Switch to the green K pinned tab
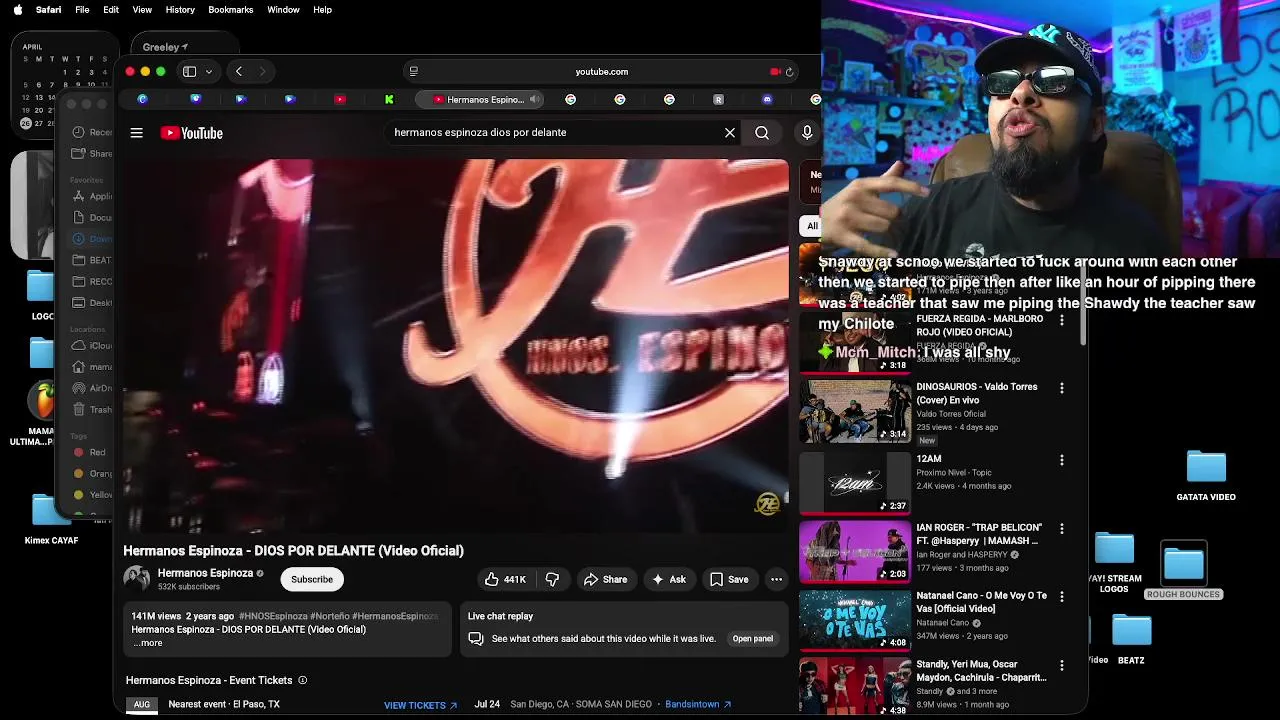This screenshot has width=1280, height=720. [x=389, y=99]
